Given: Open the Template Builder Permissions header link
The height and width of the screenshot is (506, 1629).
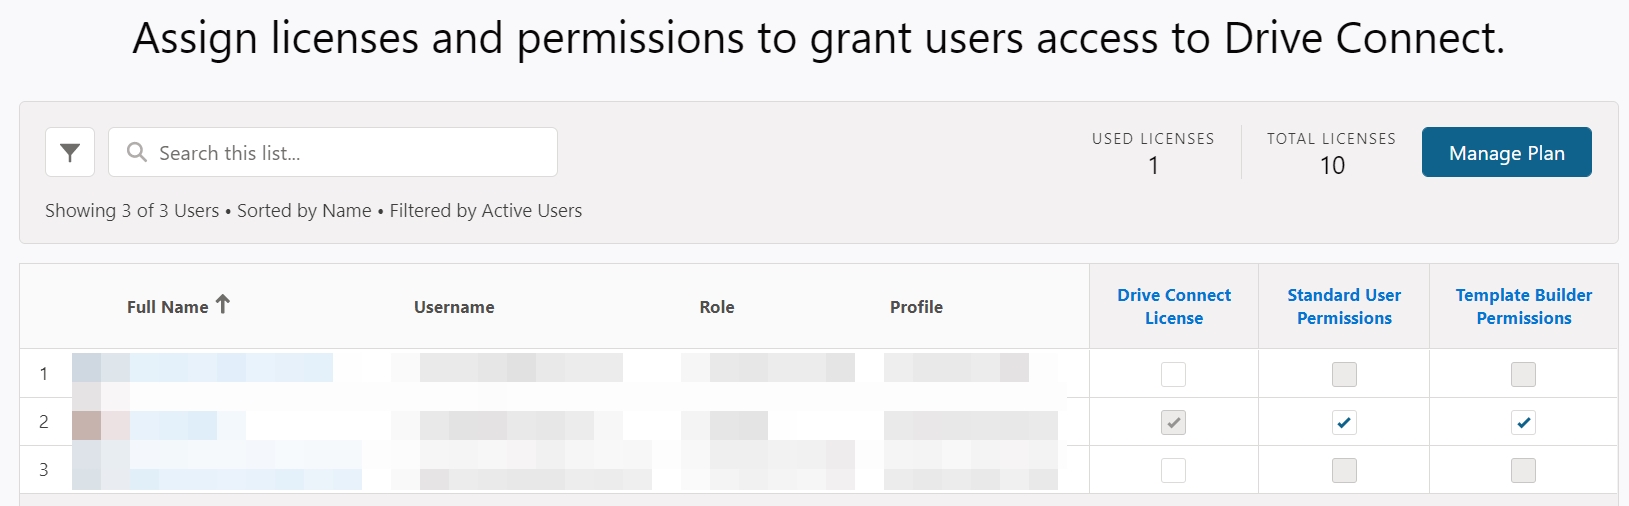Looking at the screenshot, I should [1524, 307].
